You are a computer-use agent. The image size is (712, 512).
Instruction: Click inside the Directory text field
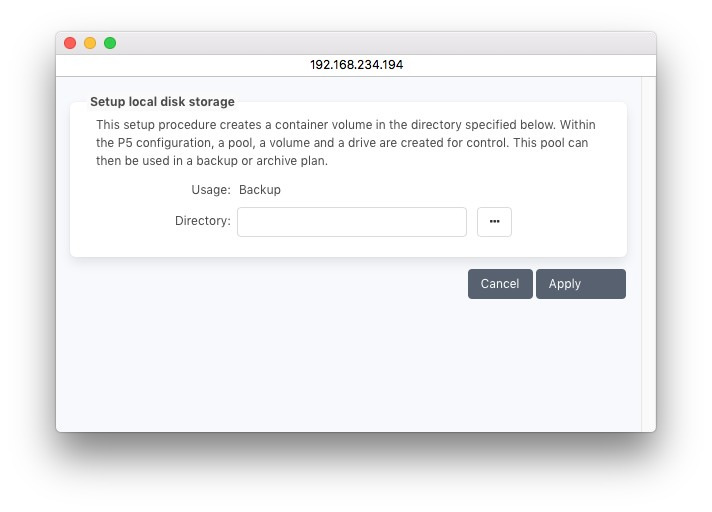[x=351, y=222]
